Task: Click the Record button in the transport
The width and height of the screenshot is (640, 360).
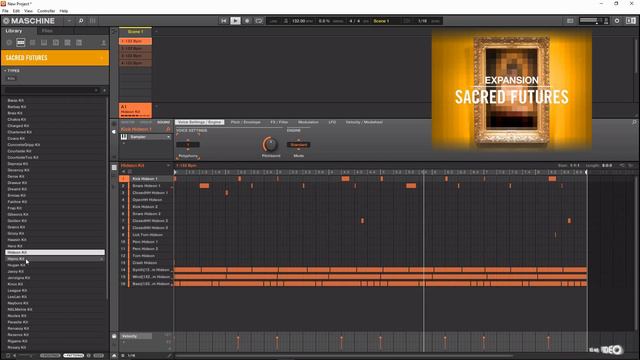Action: tap(247, 21)
